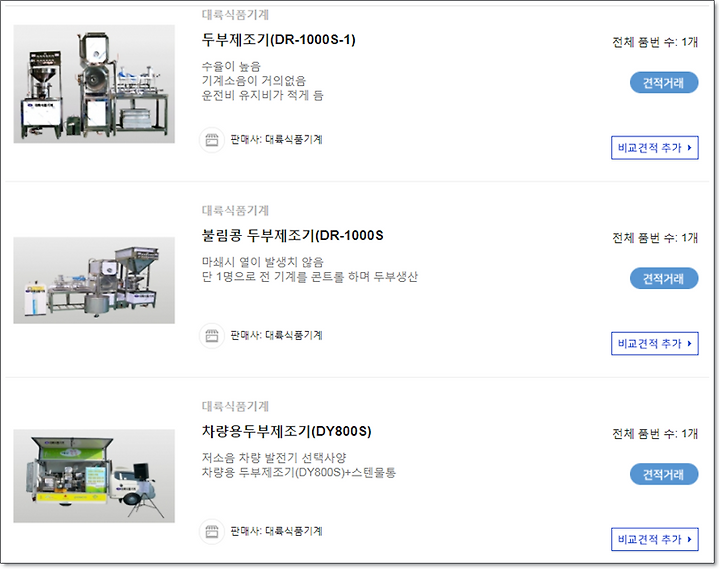
Task: Click the seller store icon for DR-1000S-1
Action: [x=211, y=140]
